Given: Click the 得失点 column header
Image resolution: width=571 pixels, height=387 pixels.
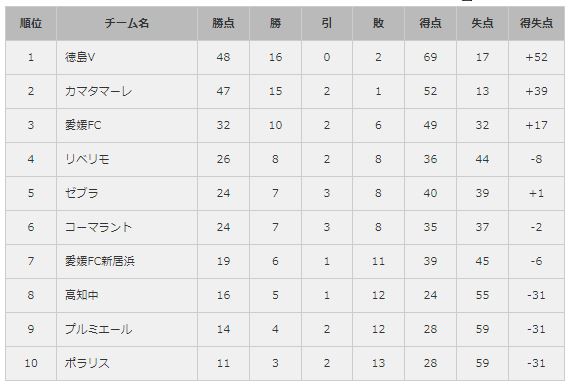Looking at the screenshot, I should [536, 23].
